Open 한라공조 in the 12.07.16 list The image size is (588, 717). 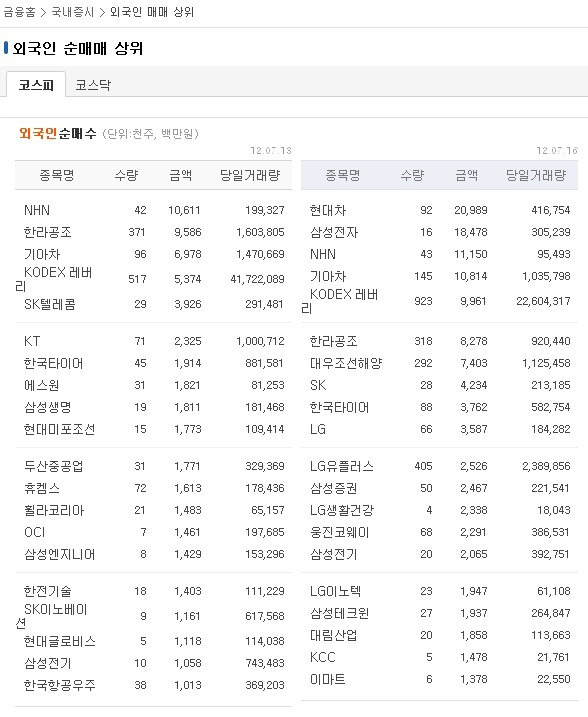[x=334, y=341]
